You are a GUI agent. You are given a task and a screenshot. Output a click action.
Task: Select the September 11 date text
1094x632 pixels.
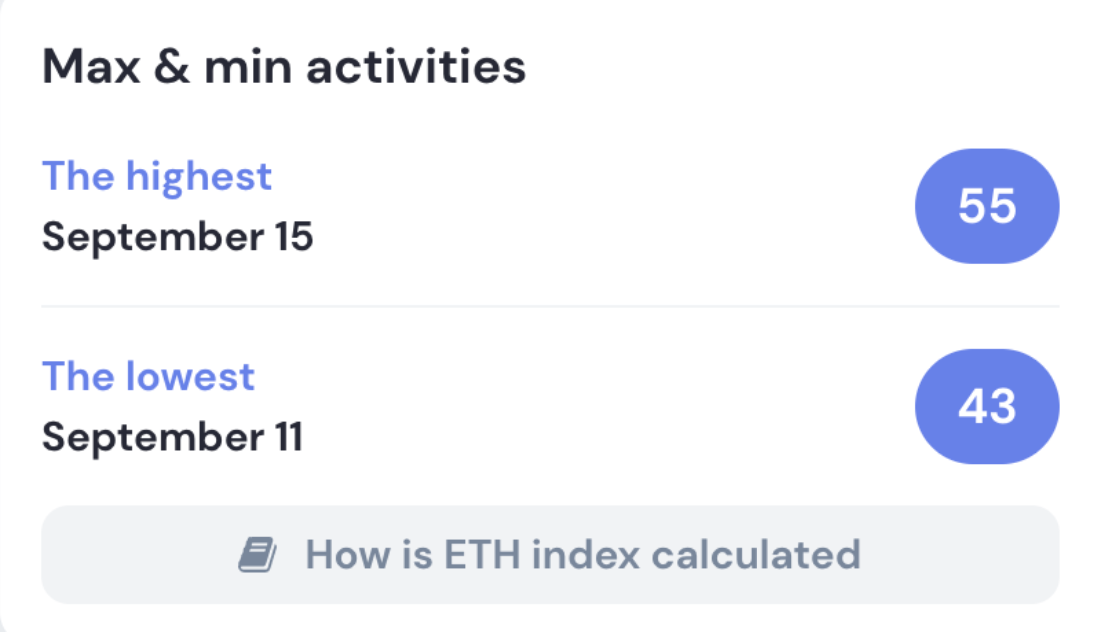pyautogui.click(x=172, y=438)
